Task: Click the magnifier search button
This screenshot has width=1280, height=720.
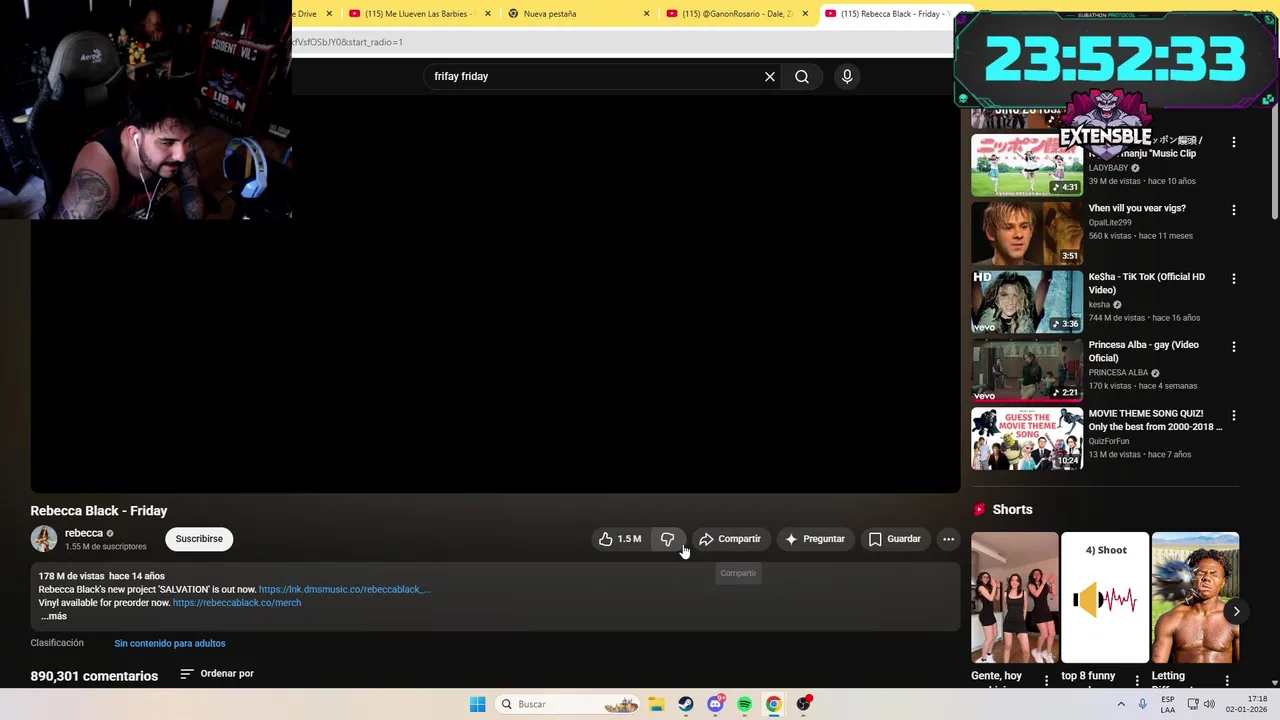Action: click(x=802, y=76)
